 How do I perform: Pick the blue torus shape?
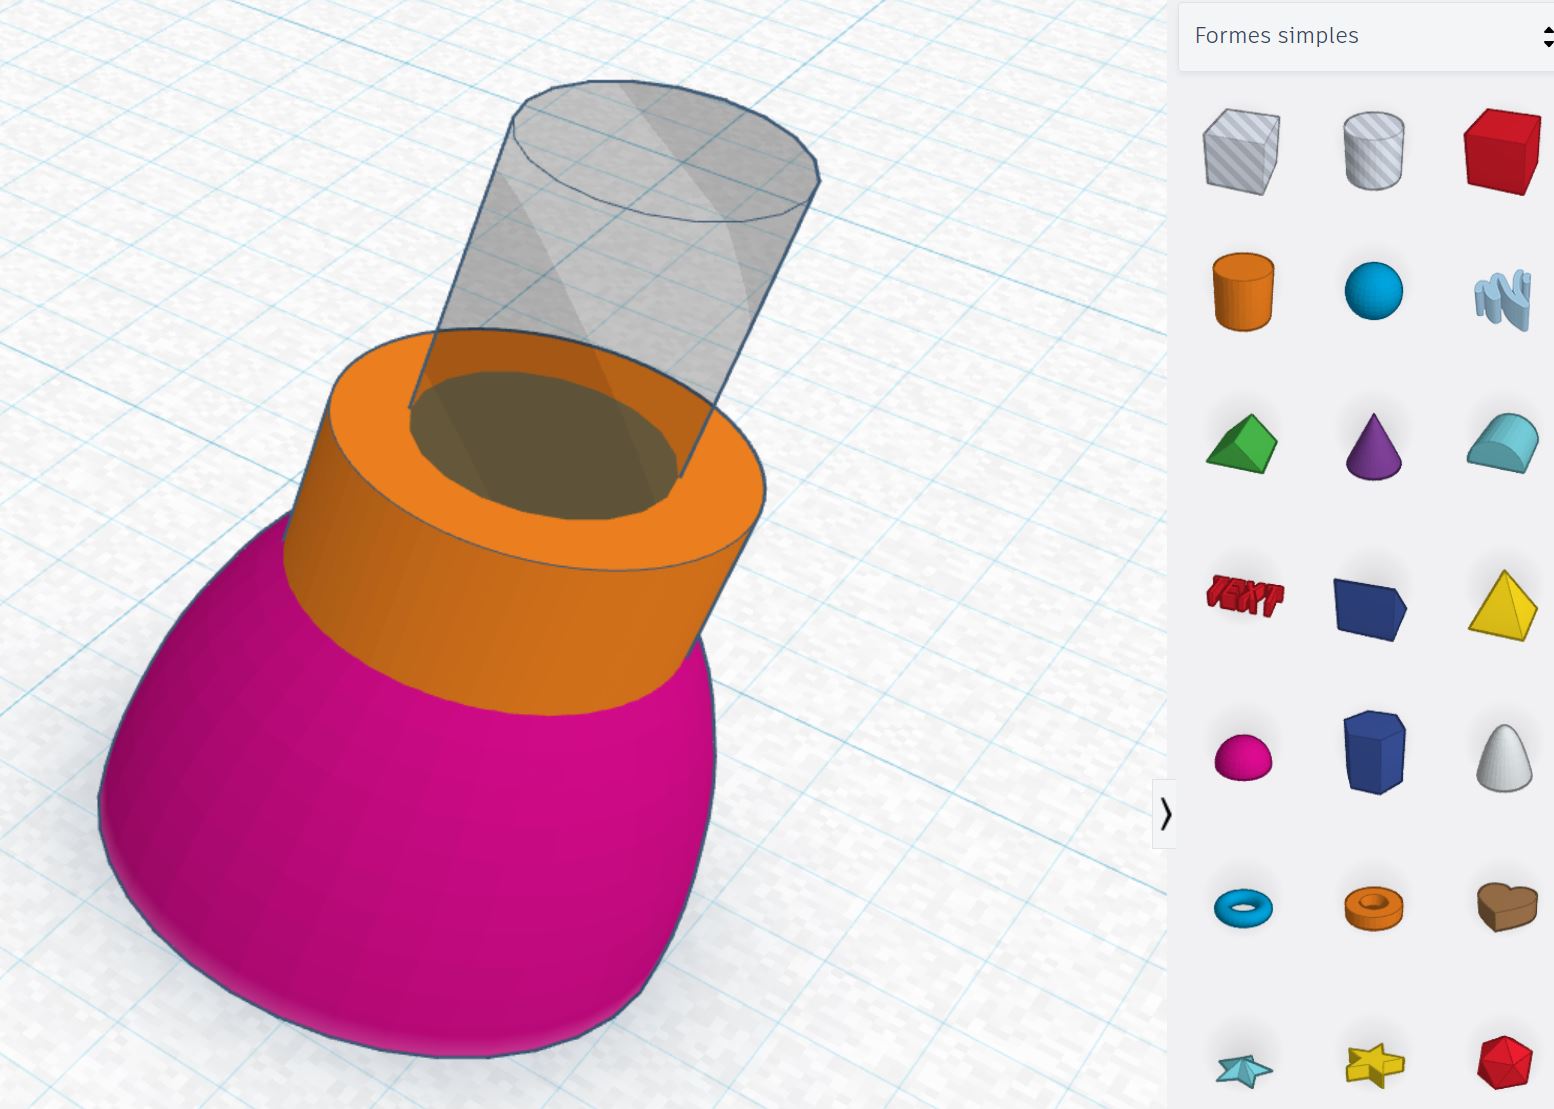[x=1243, y=909]
